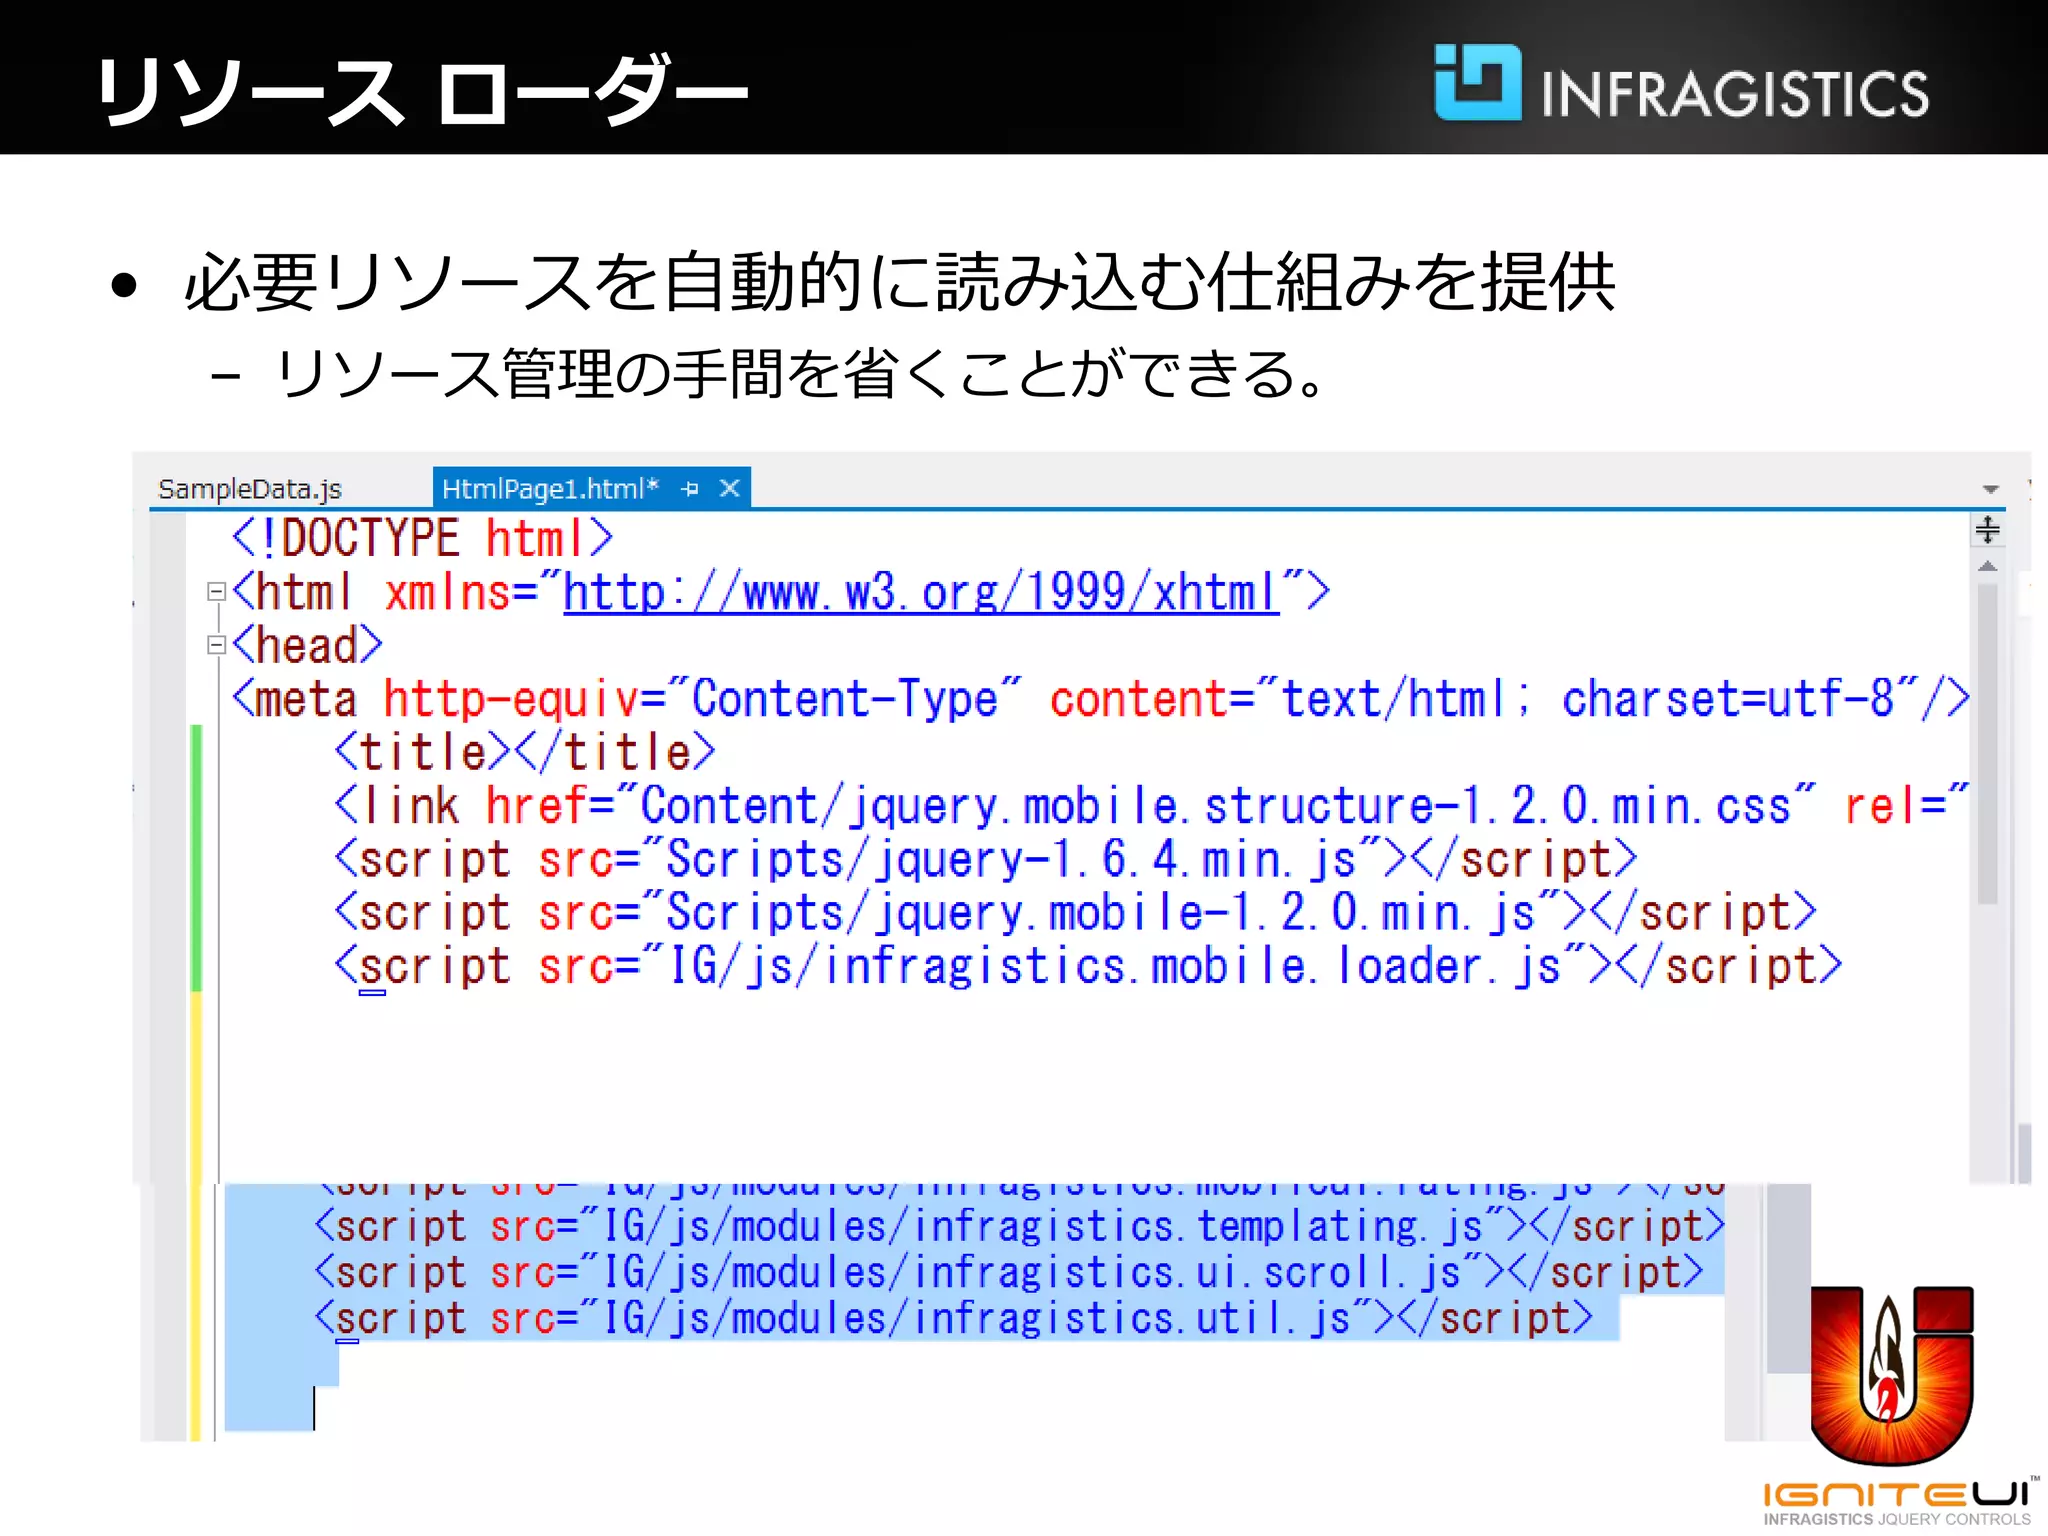Click the scrollbar up arrow

(x=1988, y=567)
